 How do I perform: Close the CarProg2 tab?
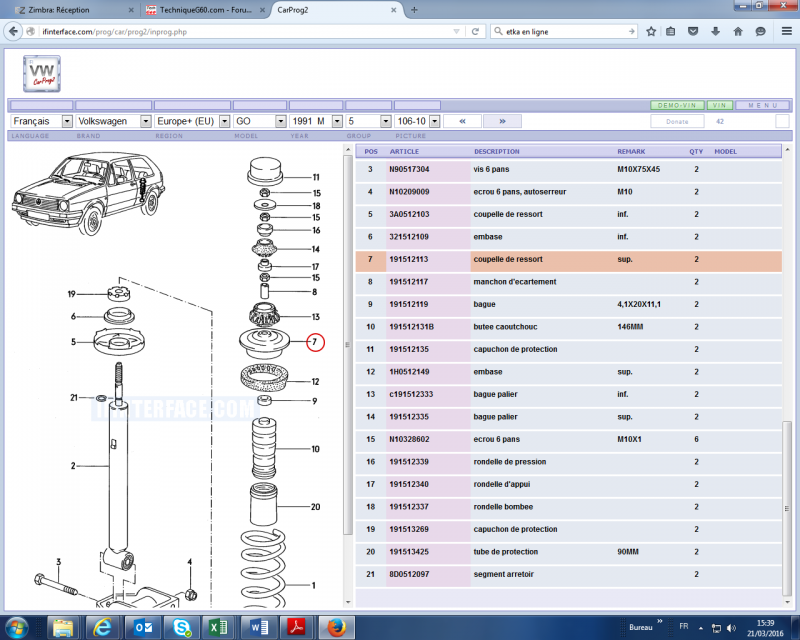[x=393, y=10]
